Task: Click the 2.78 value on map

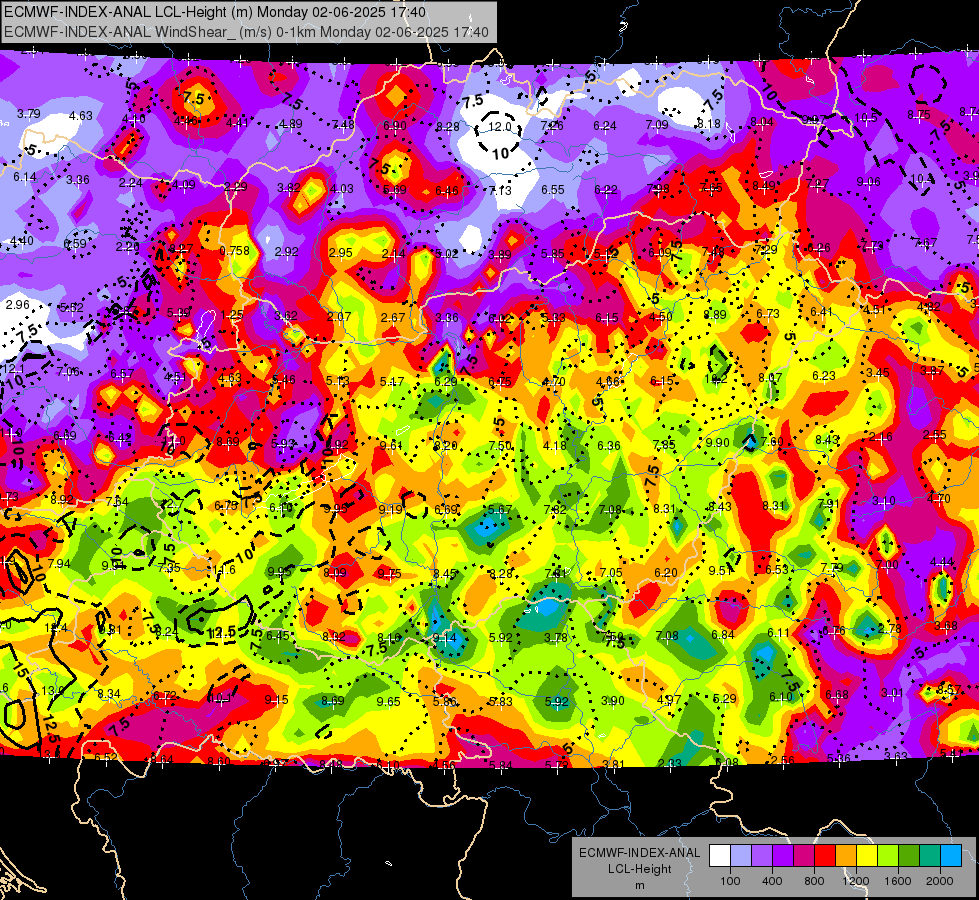Action: click(x=890, y=628)
